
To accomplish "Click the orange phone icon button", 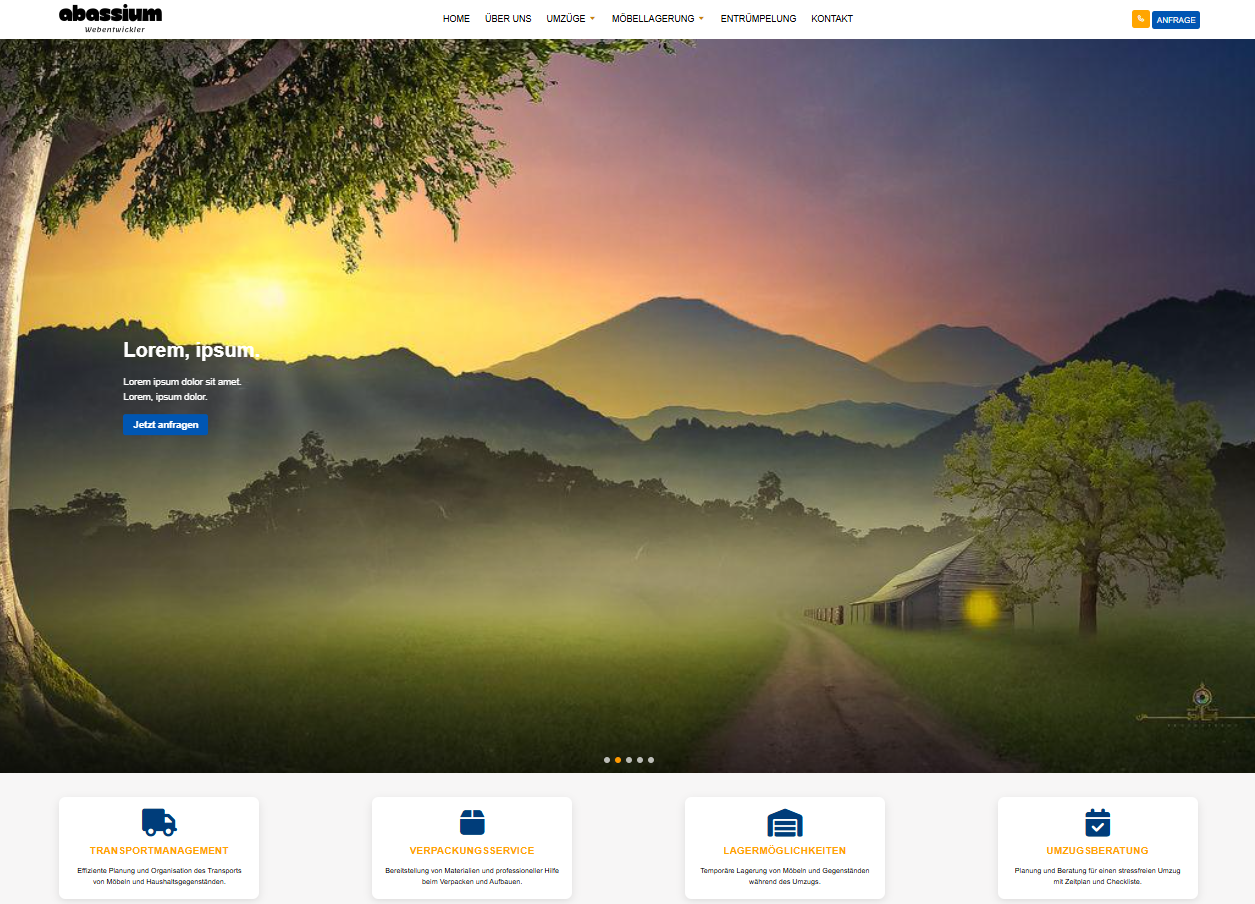I will click(x=1140, y=19).
